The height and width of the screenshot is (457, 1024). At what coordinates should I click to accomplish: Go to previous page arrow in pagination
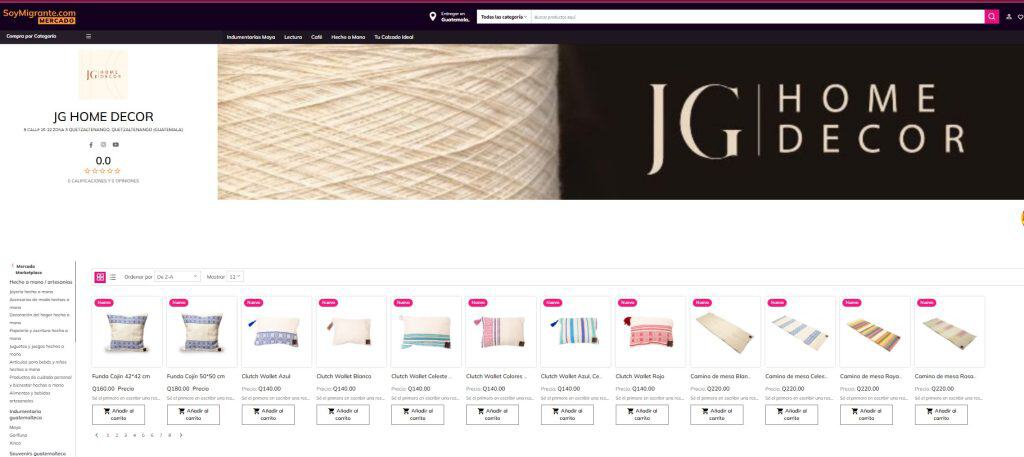click(97, 435)
